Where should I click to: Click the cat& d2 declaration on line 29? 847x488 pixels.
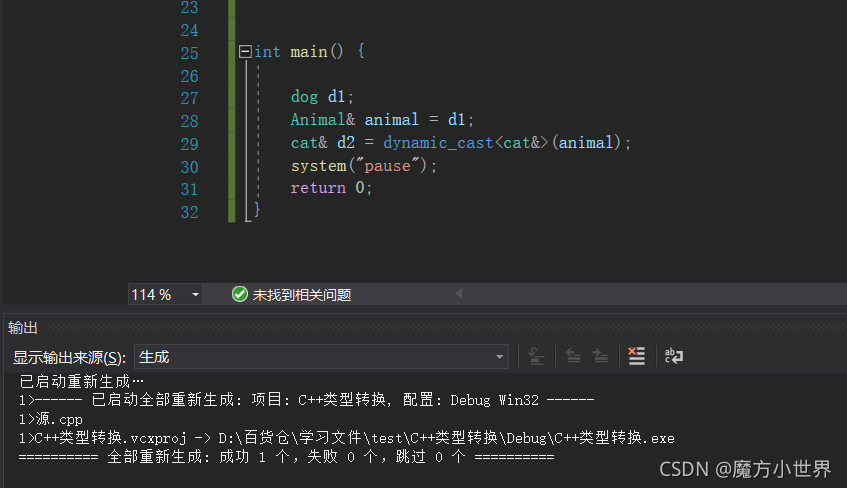[x=323, y=143]
